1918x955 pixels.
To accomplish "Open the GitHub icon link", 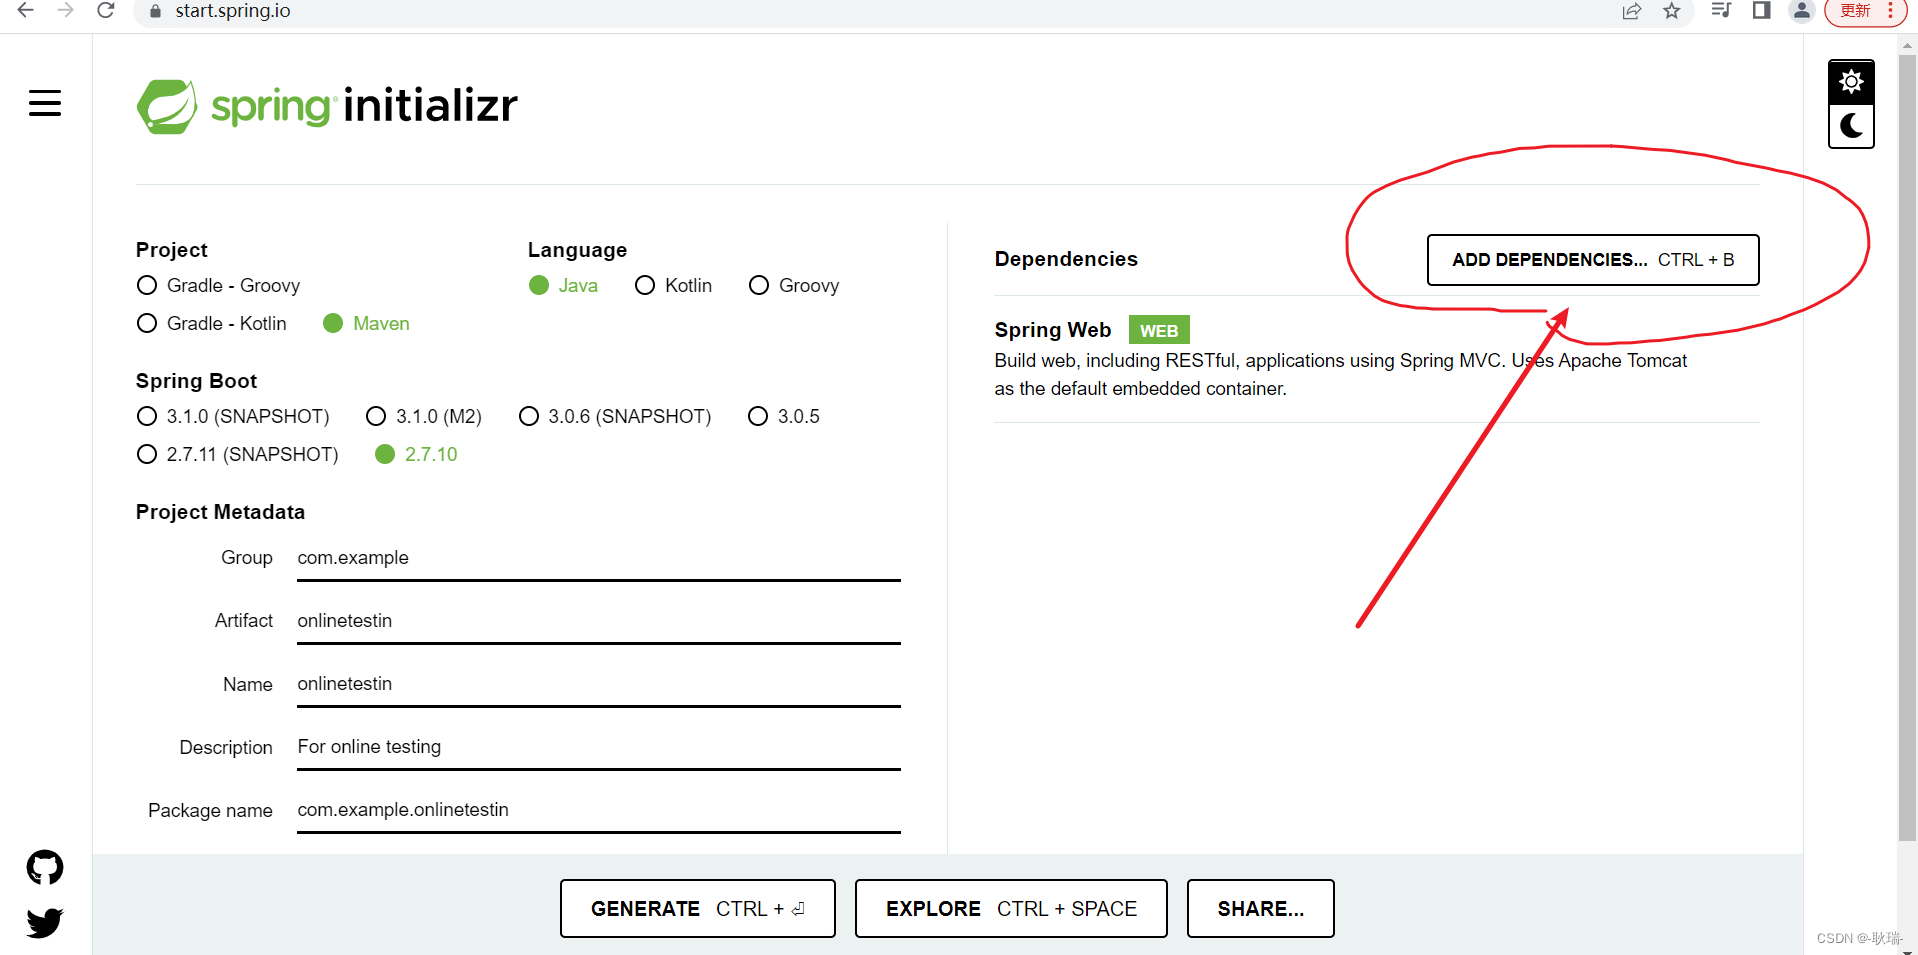I will [x=45, y=867].
